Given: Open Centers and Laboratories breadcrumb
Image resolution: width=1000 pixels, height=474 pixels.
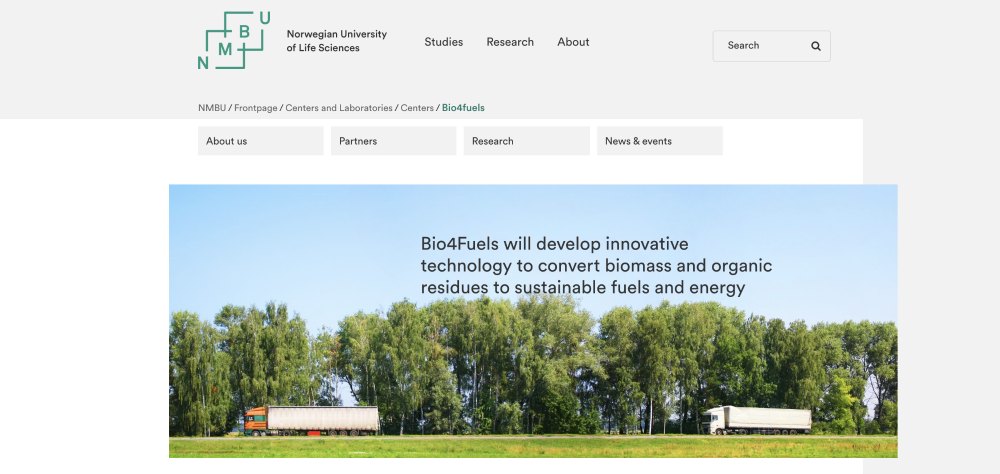Looking at the screenshot, I should tap(339, 108).
